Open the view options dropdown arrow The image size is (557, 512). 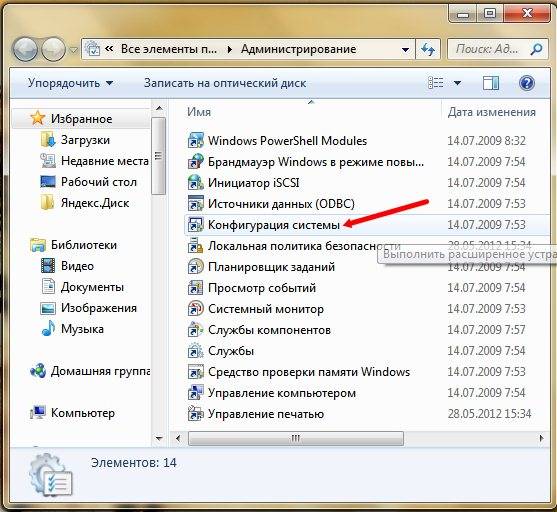458,83
